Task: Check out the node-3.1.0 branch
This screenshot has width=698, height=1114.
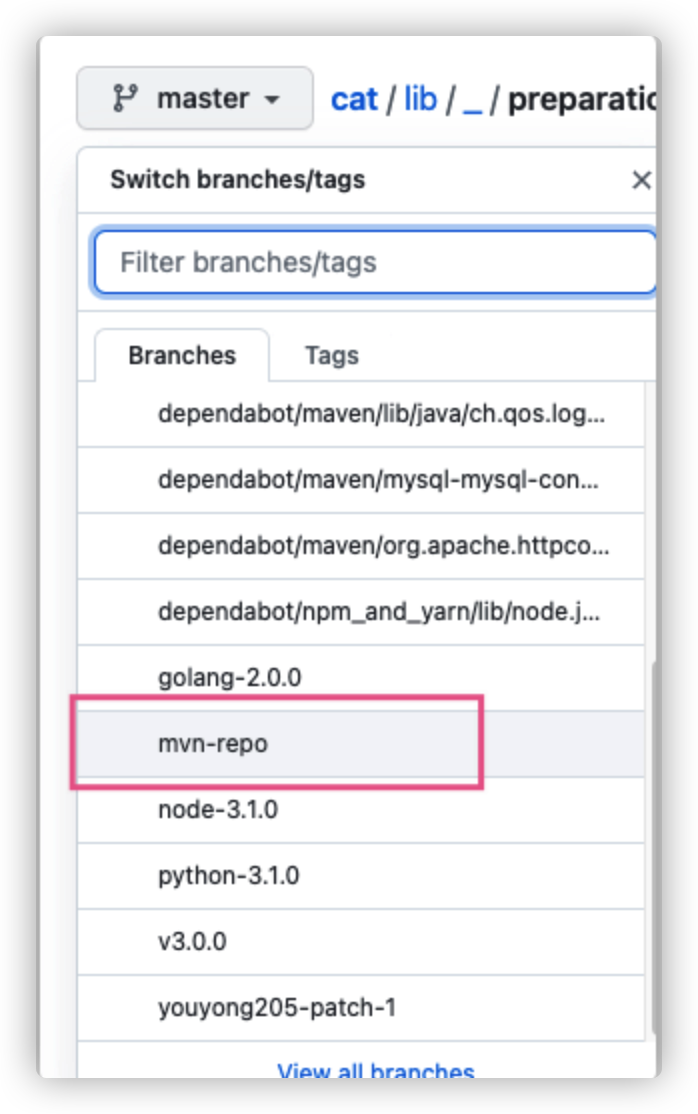Action: click(217, 810)
